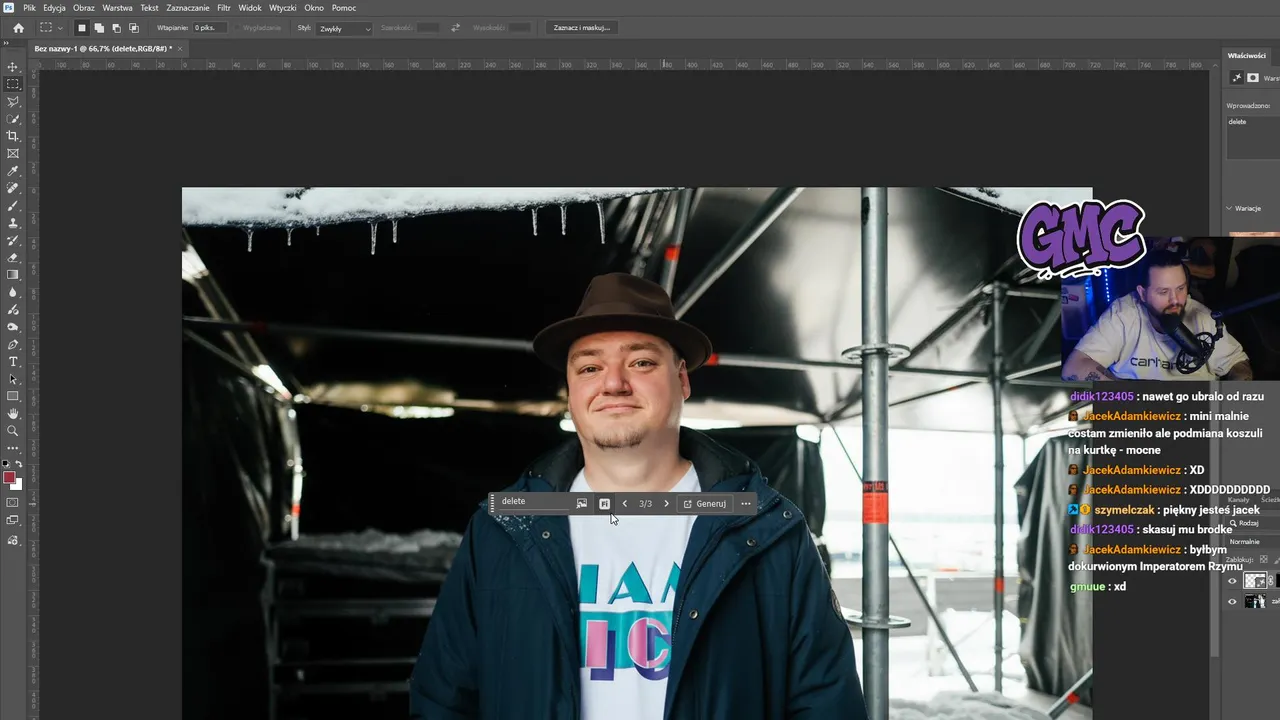Choose Add to selection mode
This screenshot has width=1280, height=720.
pos(99,28)
